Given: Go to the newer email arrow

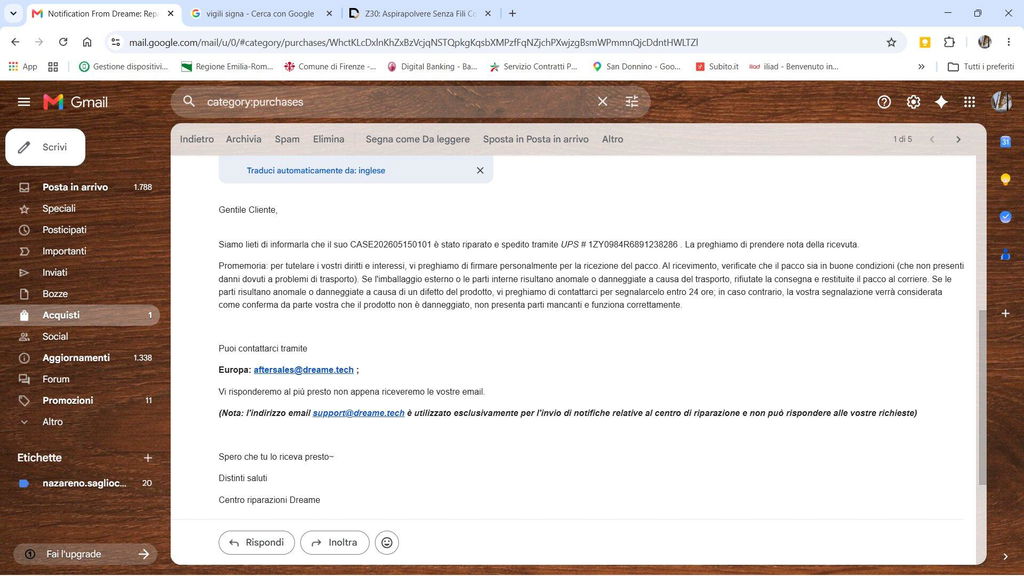Looking at the screenshot, I should (x=932, y=139).
